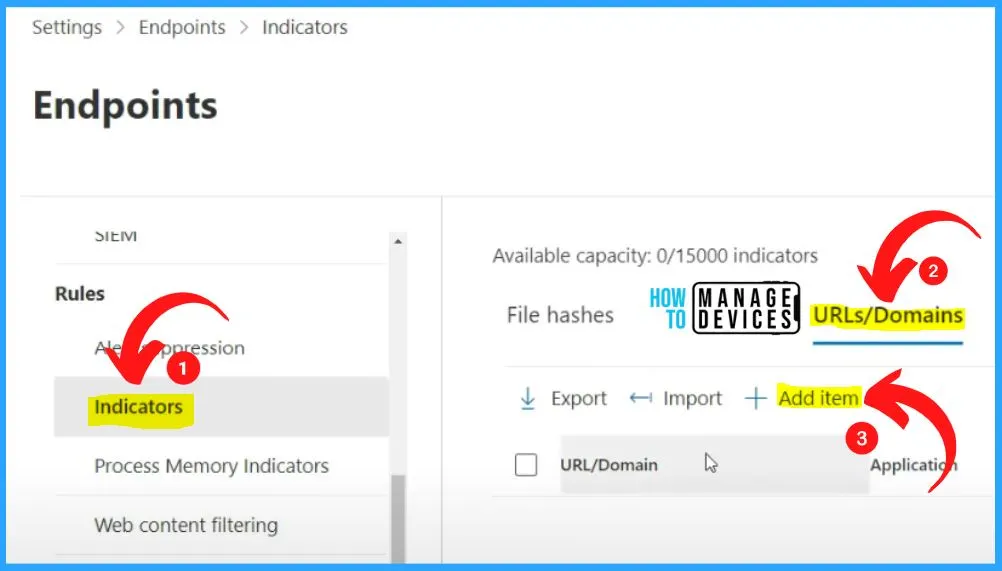
Task: Click the Rules section heading
Action: click(x=80, y=294)
